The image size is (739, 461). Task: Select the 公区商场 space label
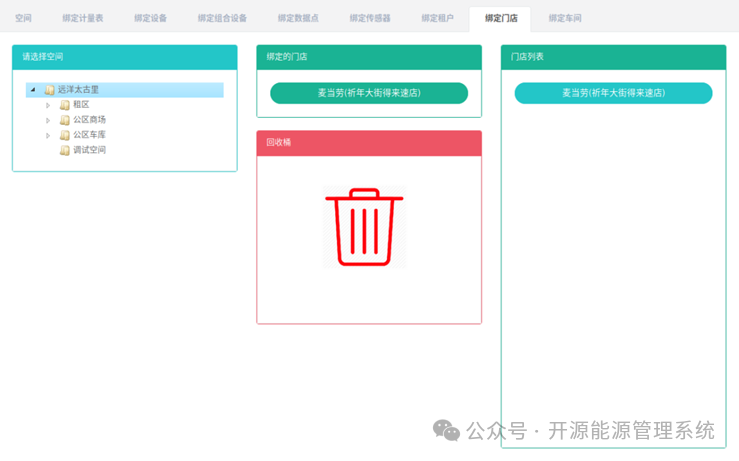(x=90, y=120)
